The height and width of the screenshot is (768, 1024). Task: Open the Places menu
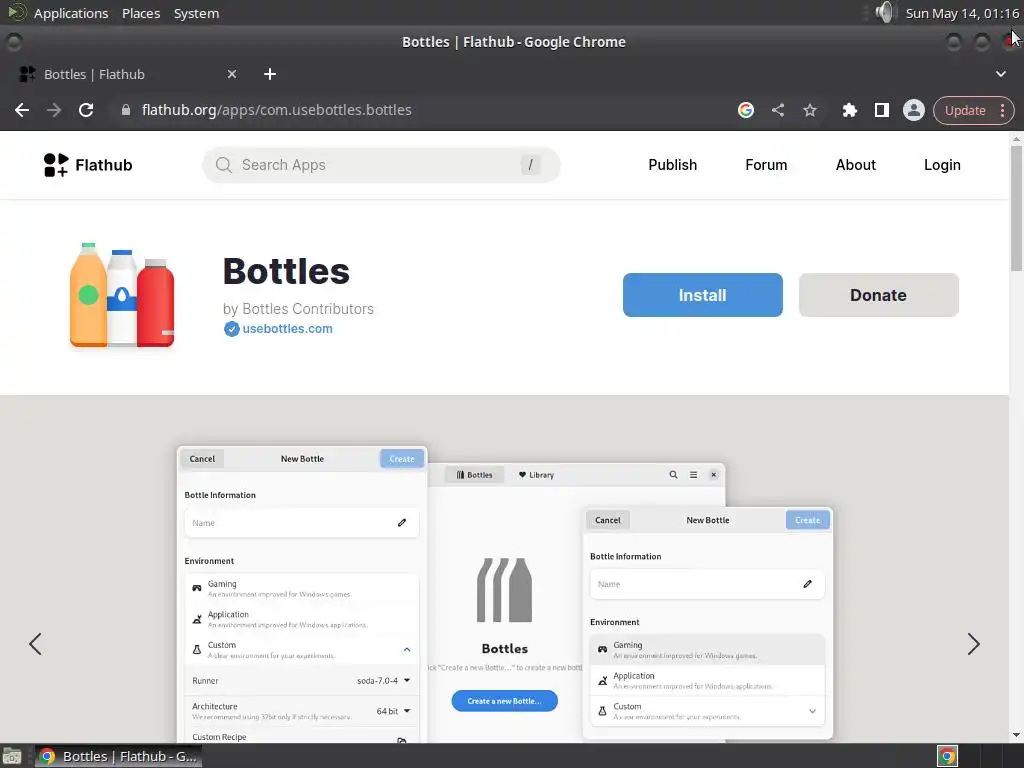pyautogui.click(x=141, y=13)
